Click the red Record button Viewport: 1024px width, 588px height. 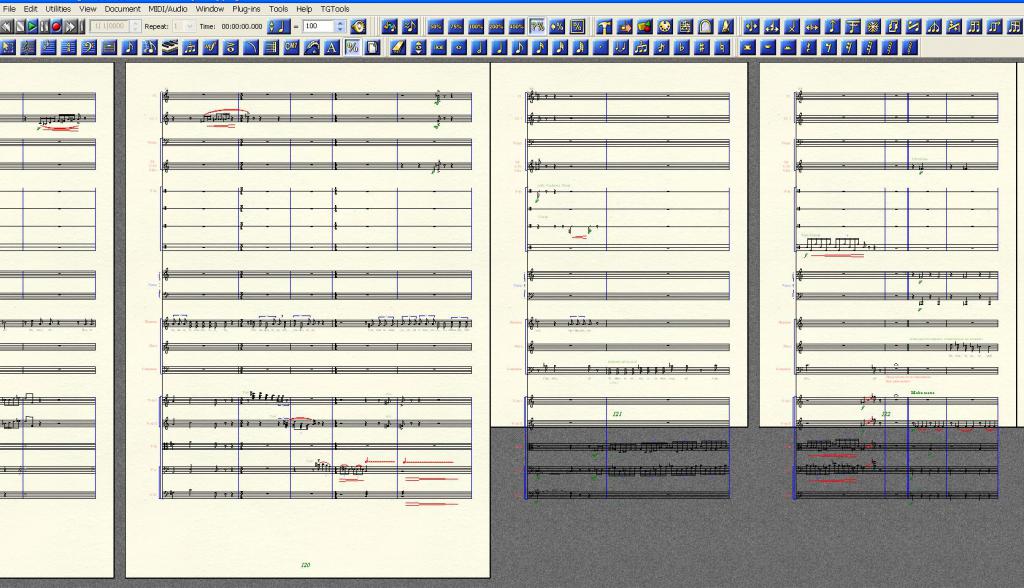(57, 26)
